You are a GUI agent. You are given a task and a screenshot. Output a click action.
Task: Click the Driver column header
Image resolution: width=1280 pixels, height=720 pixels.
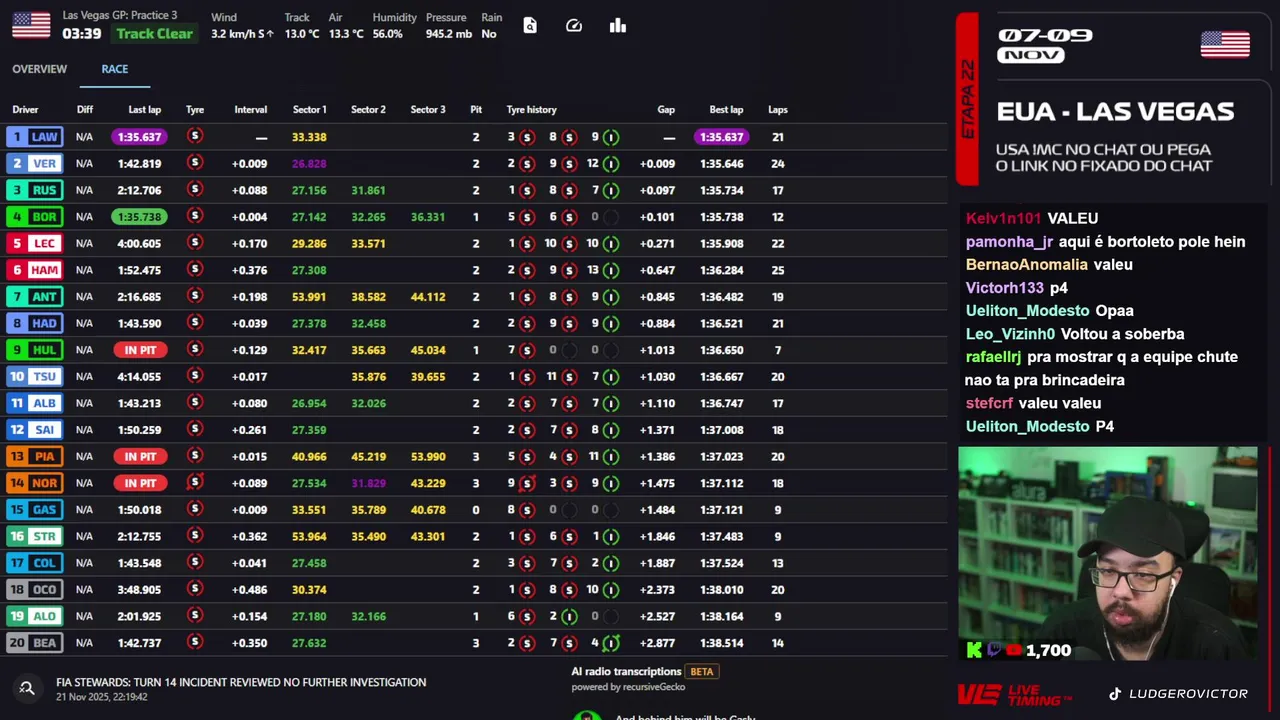(x=25, y=110)
